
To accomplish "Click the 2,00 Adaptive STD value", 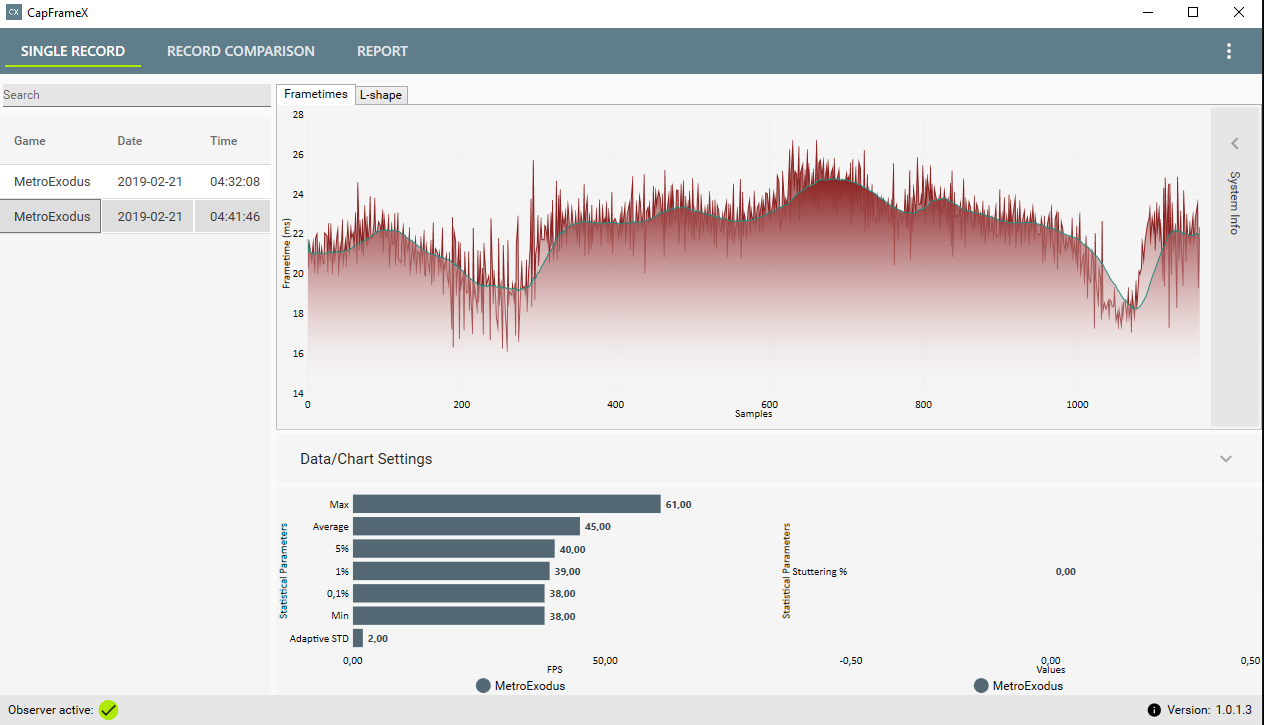I will [378, 638].
